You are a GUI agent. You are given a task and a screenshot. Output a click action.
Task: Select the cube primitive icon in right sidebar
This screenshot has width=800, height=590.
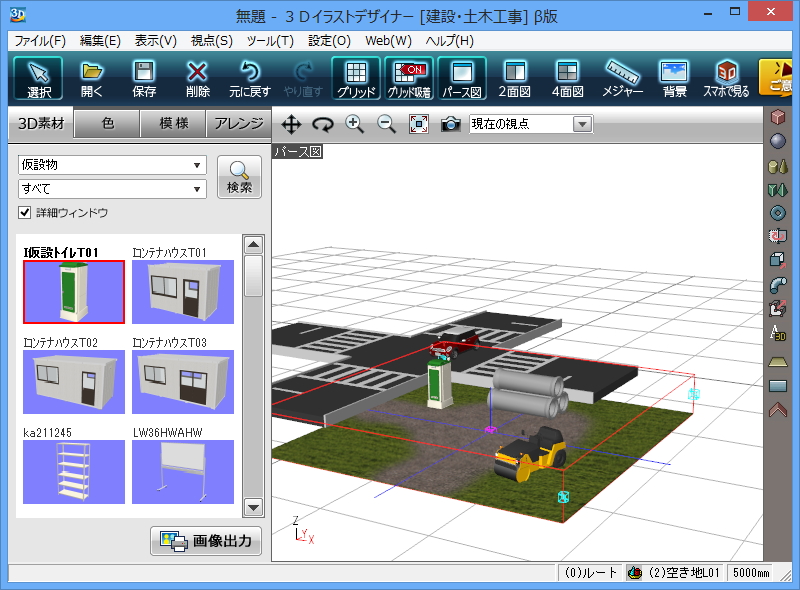(779, 115)
